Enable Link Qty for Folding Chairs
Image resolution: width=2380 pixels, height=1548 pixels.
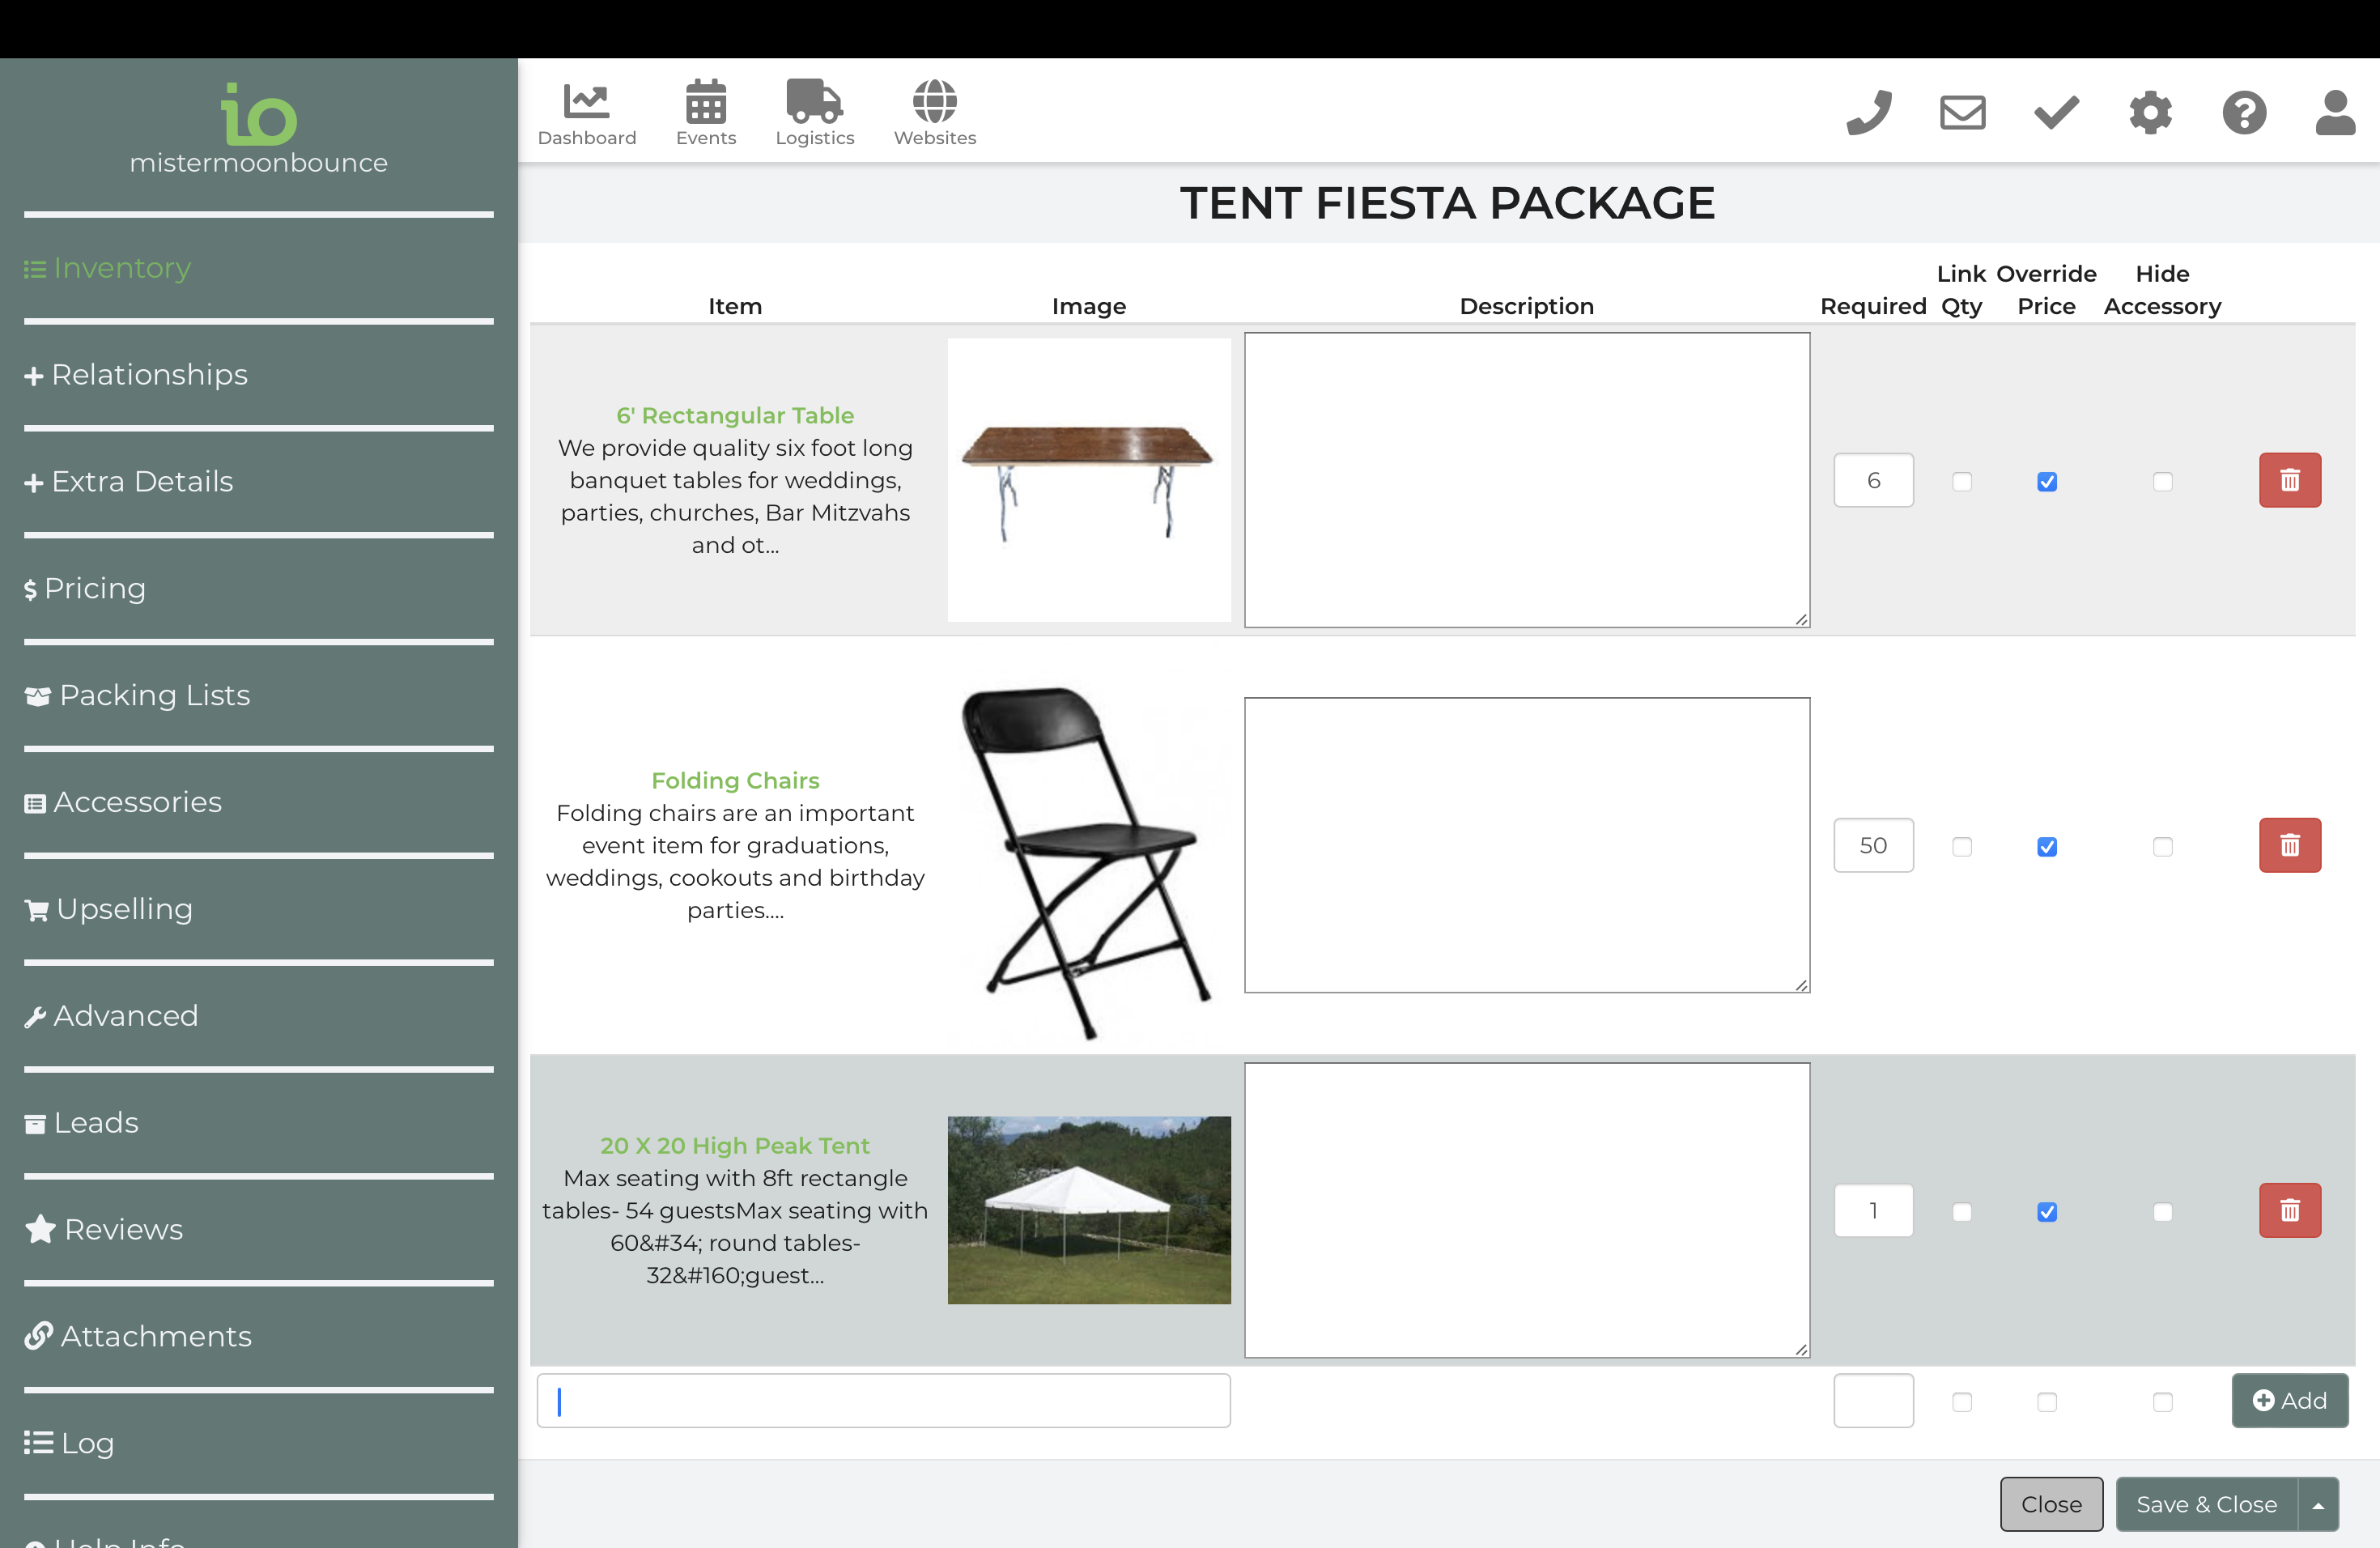pyautogui.click(x=1962, y=847)
